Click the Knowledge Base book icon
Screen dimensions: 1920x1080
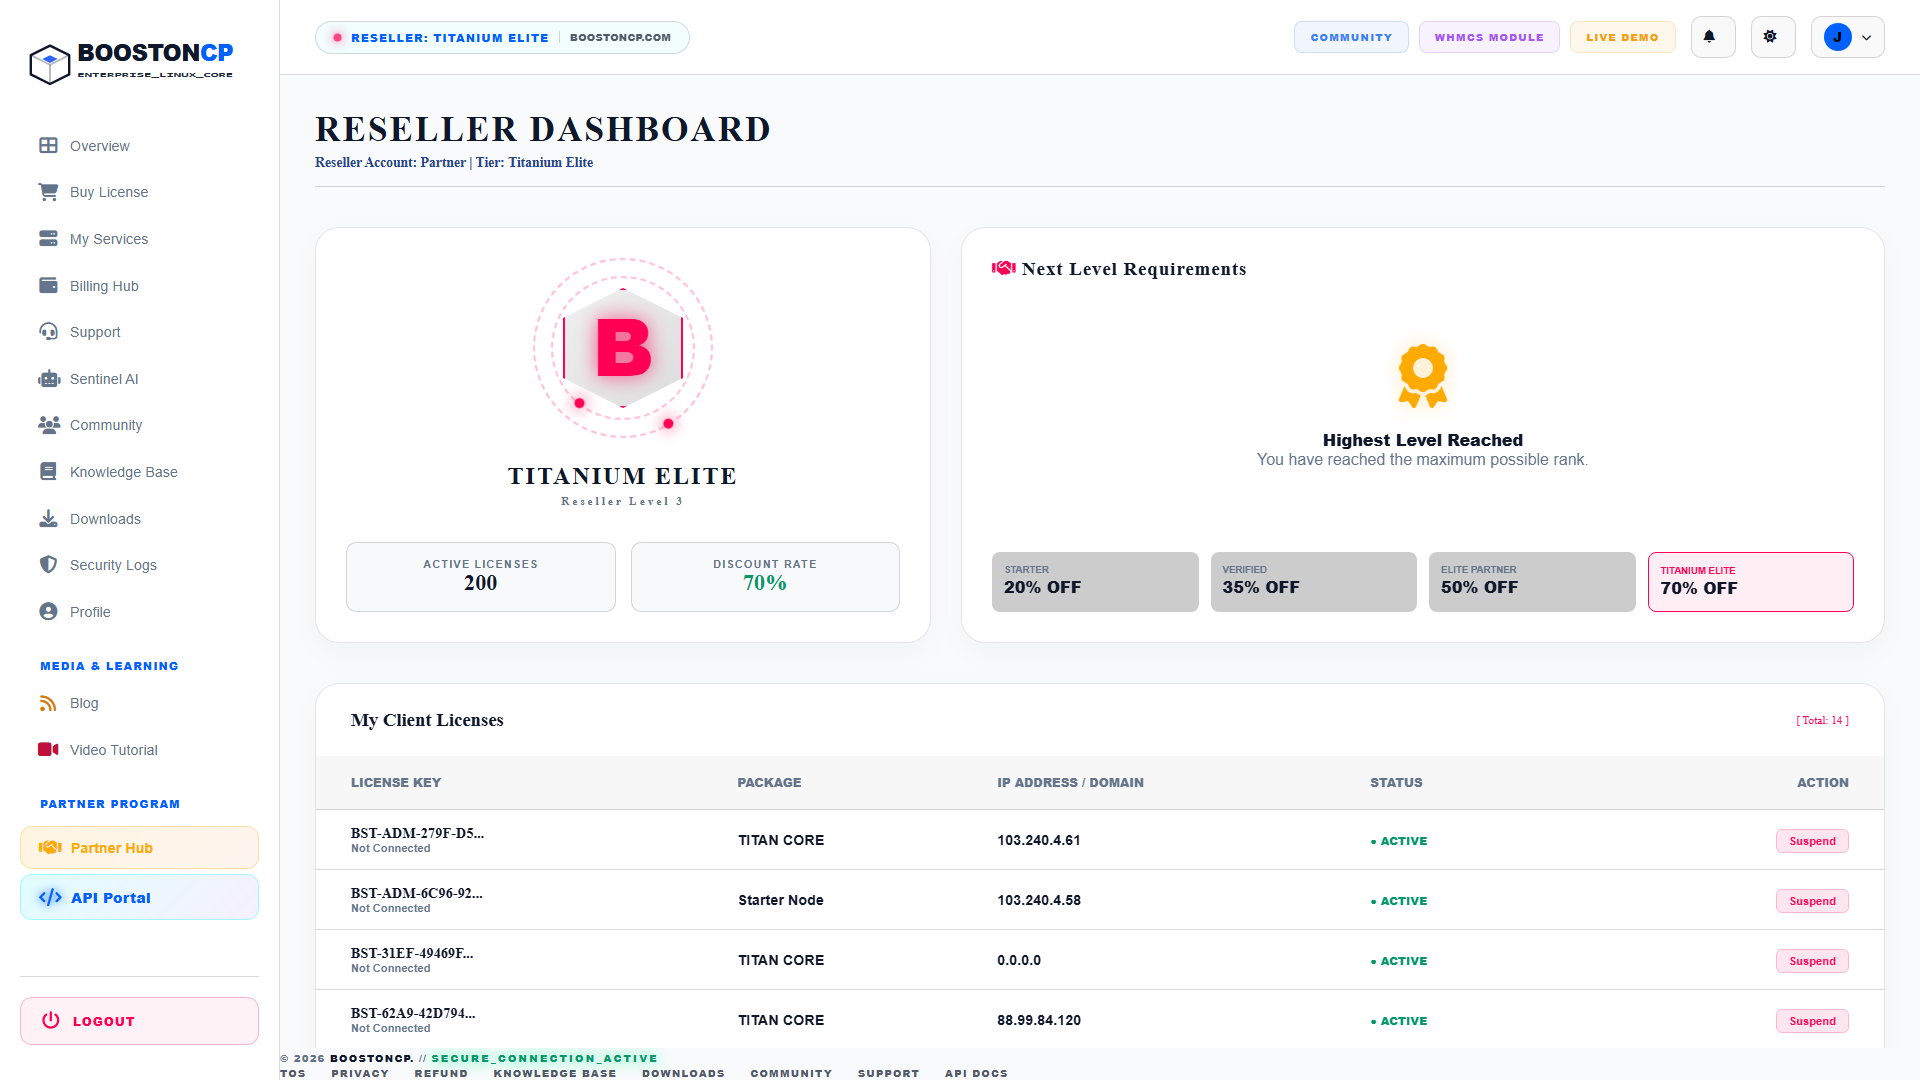tap(48, 472)
